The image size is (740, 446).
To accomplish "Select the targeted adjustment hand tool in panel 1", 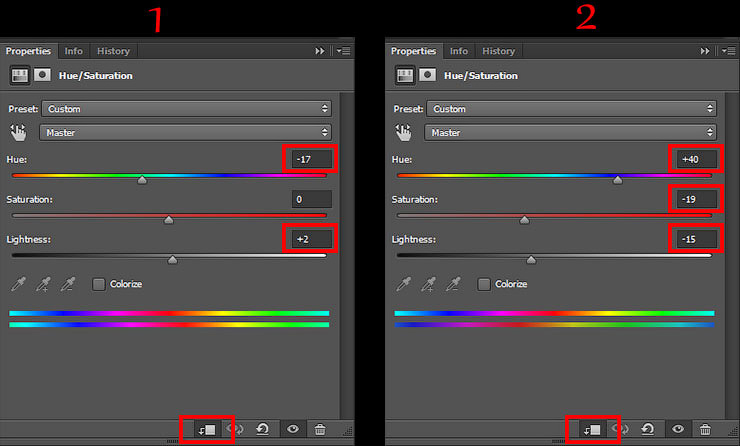I will click(19, 133).
